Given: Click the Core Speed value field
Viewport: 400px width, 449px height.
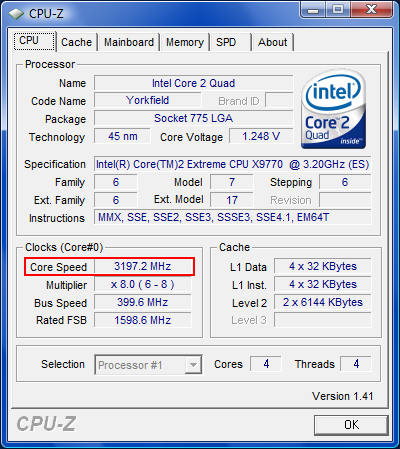Looking at the screenshot, I should click(143, 266).
